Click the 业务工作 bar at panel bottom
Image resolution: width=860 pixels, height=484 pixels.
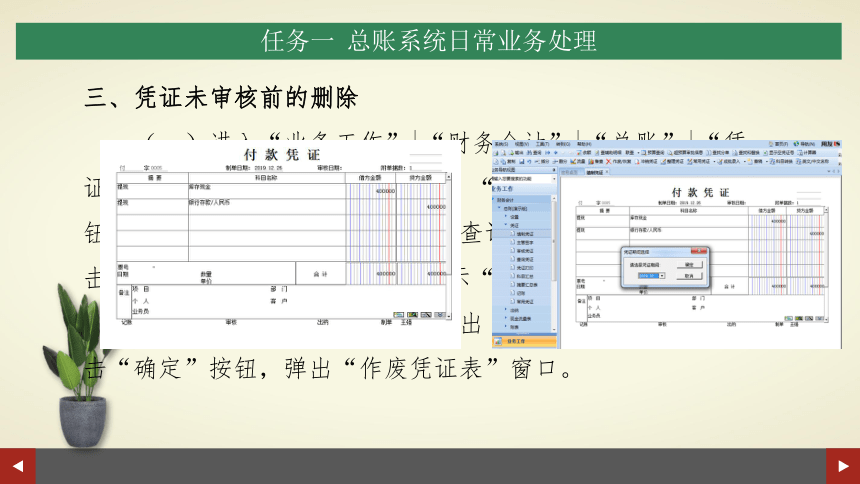coord(524,341)
